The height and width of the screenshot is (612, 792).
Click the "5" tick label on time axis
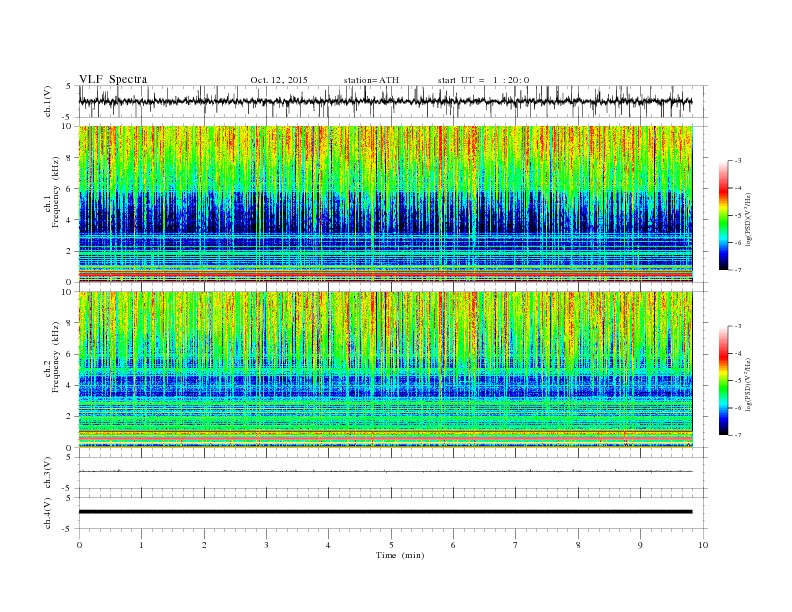point(391,545)
